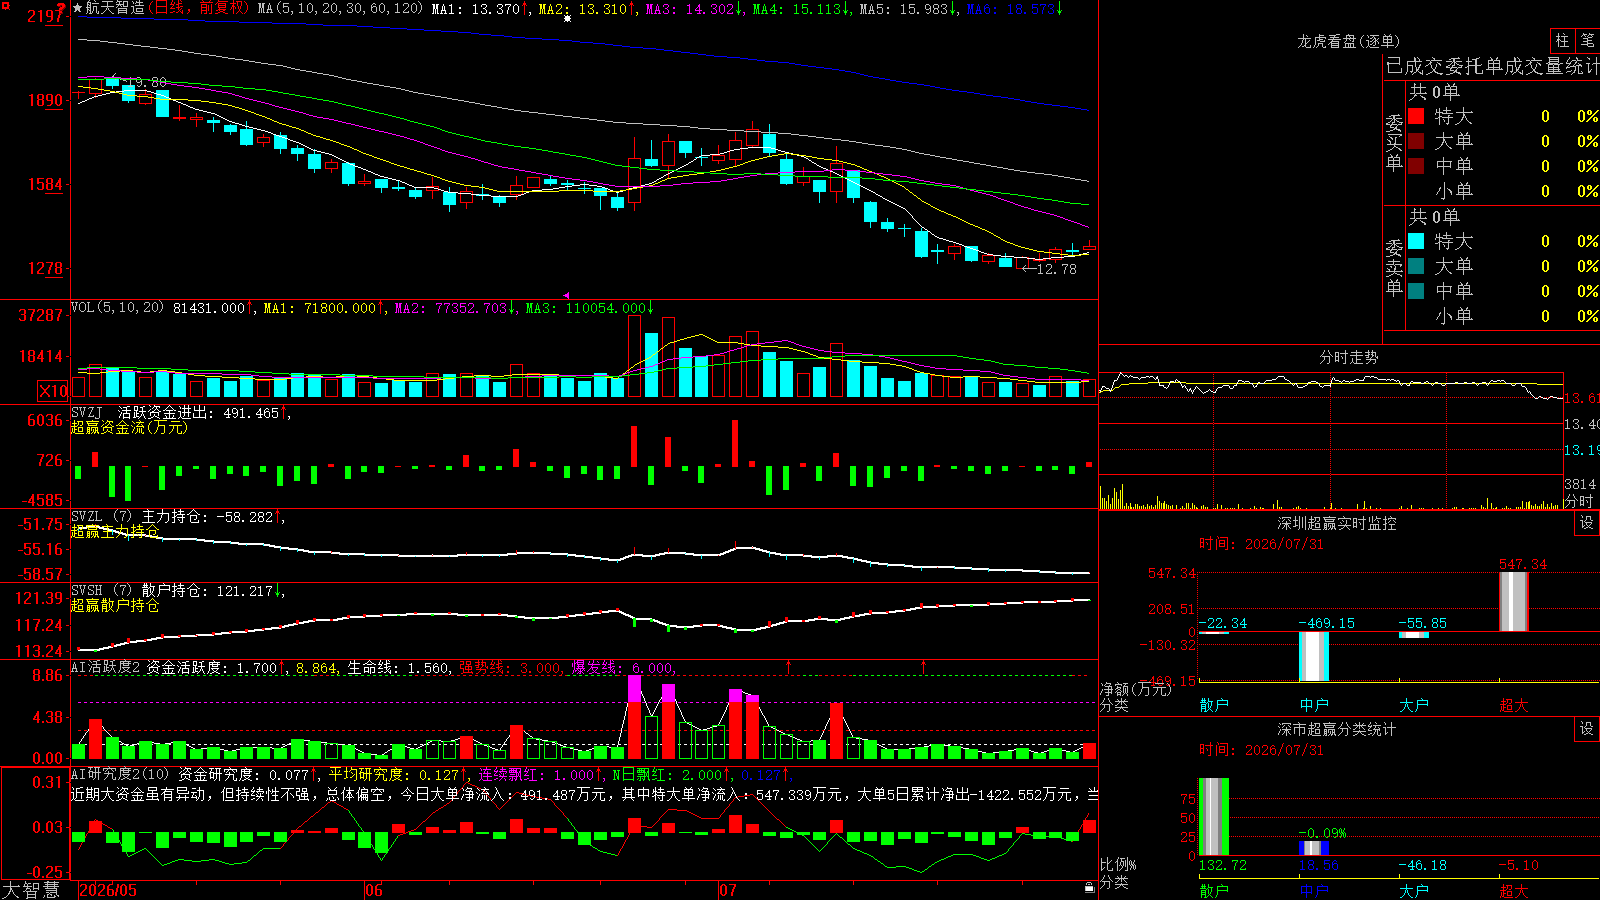Click the 大智慧 logo in the bottom-left corner
The image size is (1600, 900).
pyautogui.click(x=31, y=890)
